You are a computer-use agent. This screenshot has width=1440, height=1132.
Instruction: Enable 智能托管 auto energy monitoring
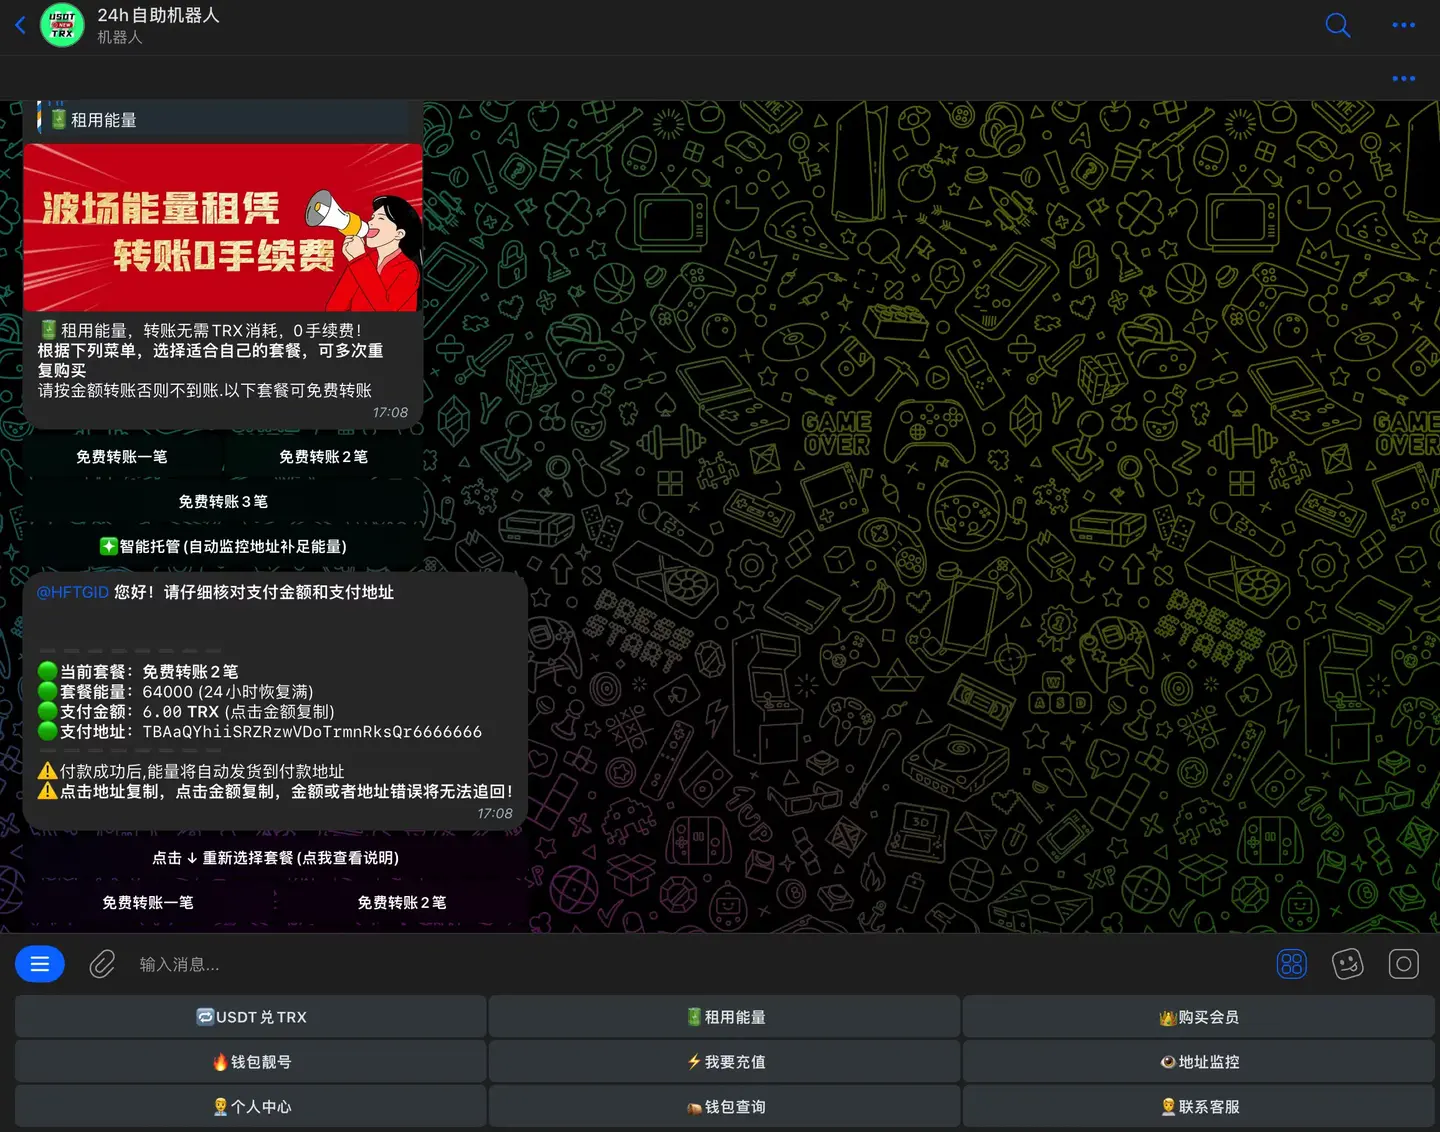coord(223,546)
